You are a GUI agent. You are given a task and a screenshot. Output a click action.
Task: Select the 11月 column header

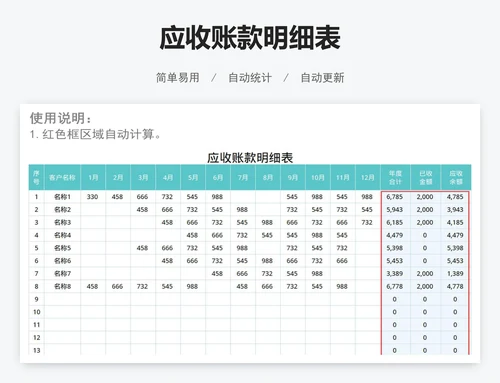pos(343,177)
